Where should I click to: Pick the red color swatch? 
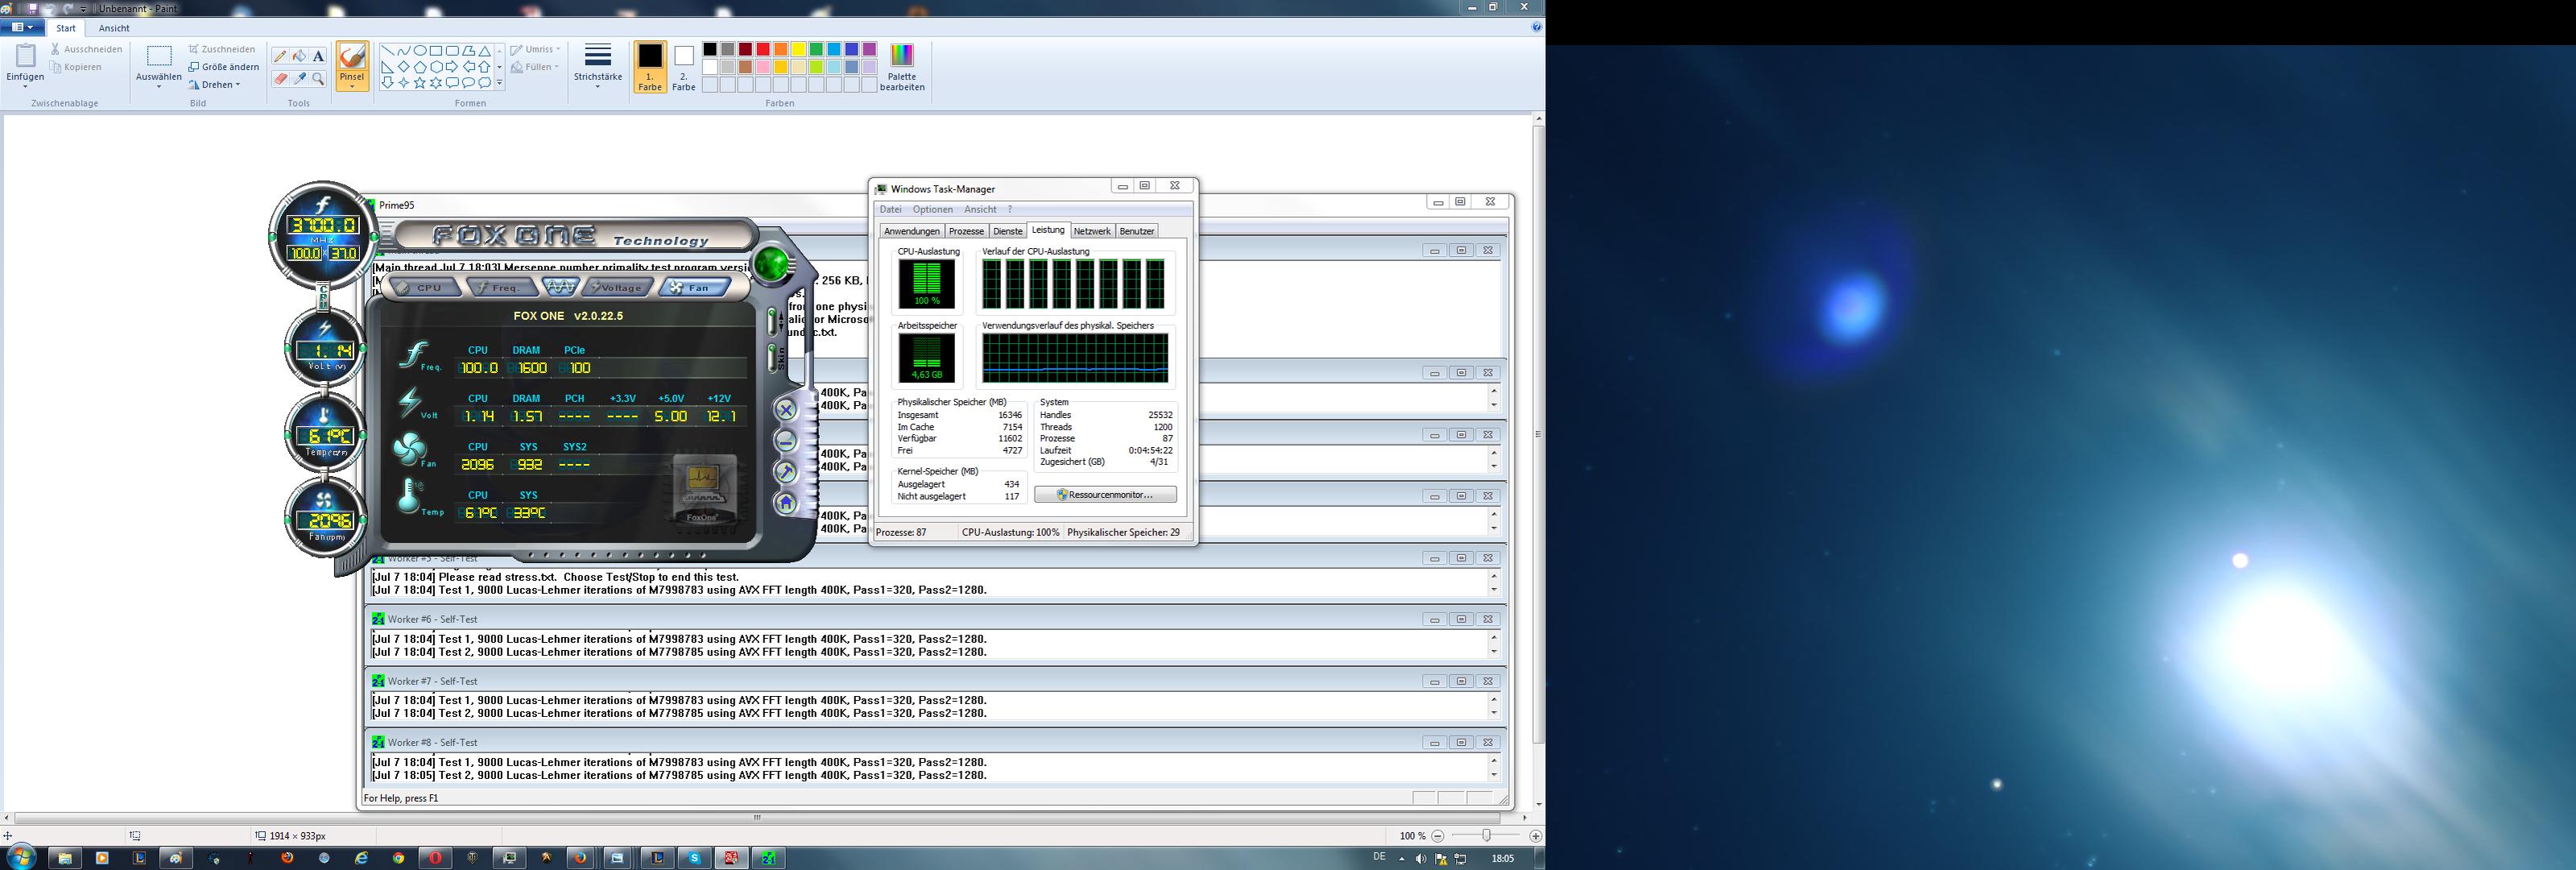(762, 50)
